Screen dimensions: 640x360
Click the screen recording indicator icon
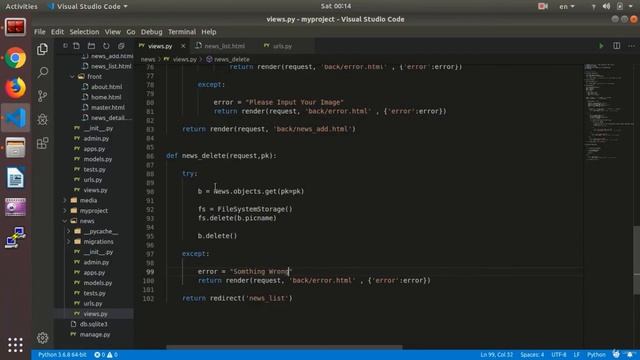tap(543, 6)
